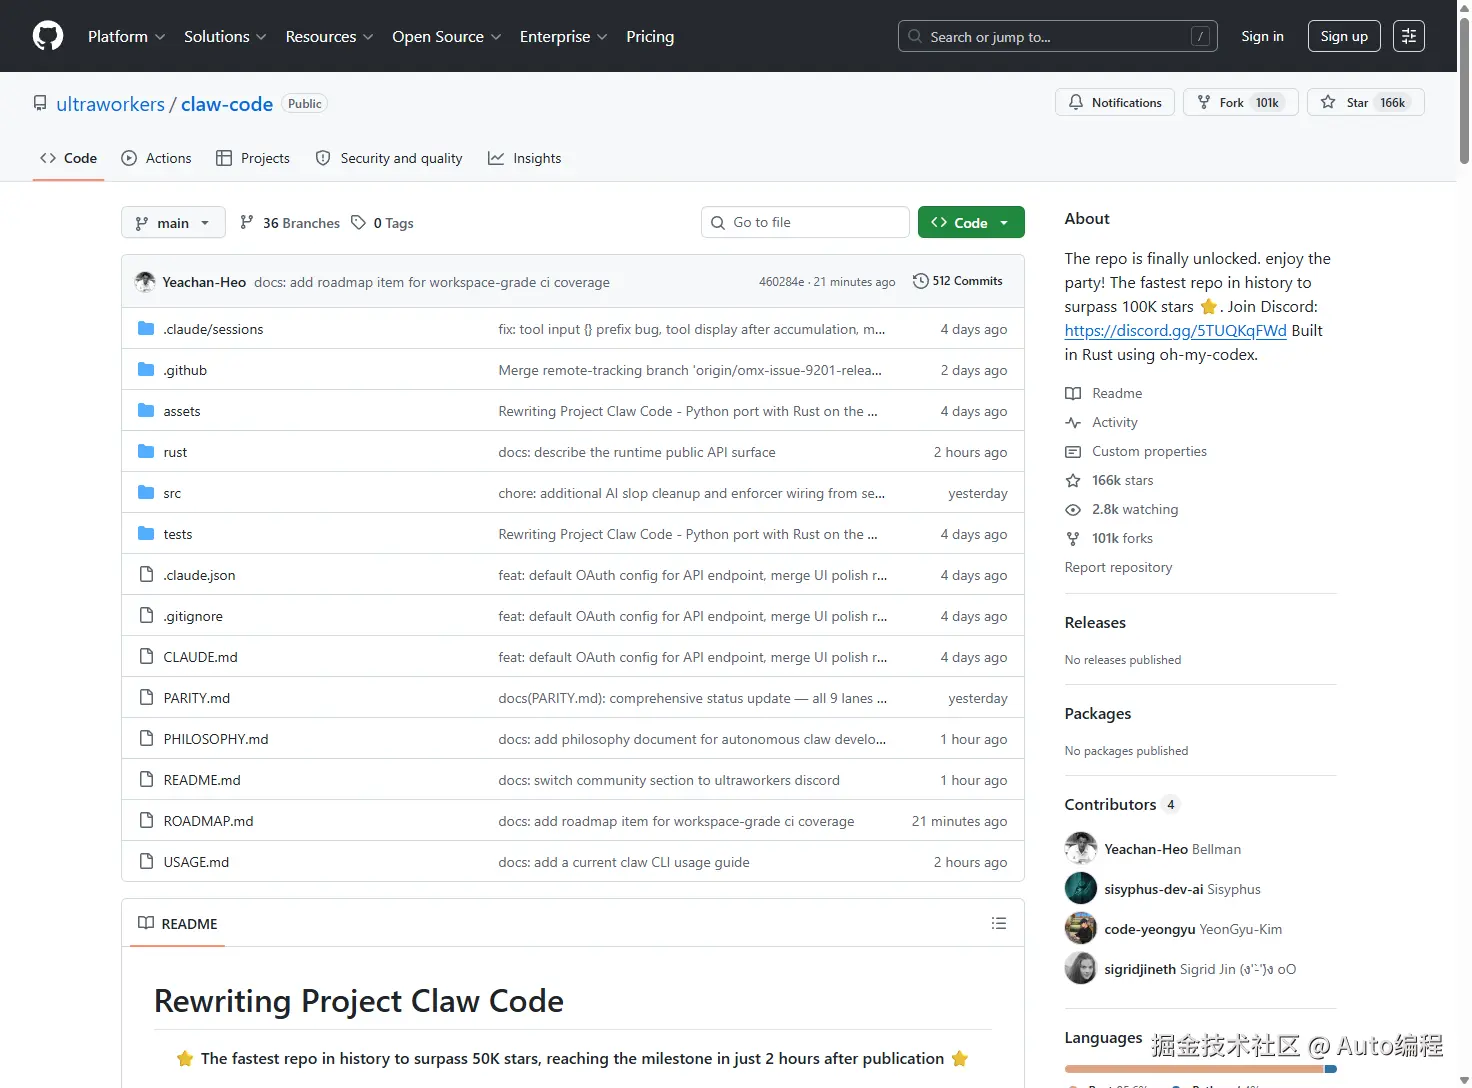Open the rust folder
Viewport: 1472px width, 1088px height.
click(x=175, y=452)
